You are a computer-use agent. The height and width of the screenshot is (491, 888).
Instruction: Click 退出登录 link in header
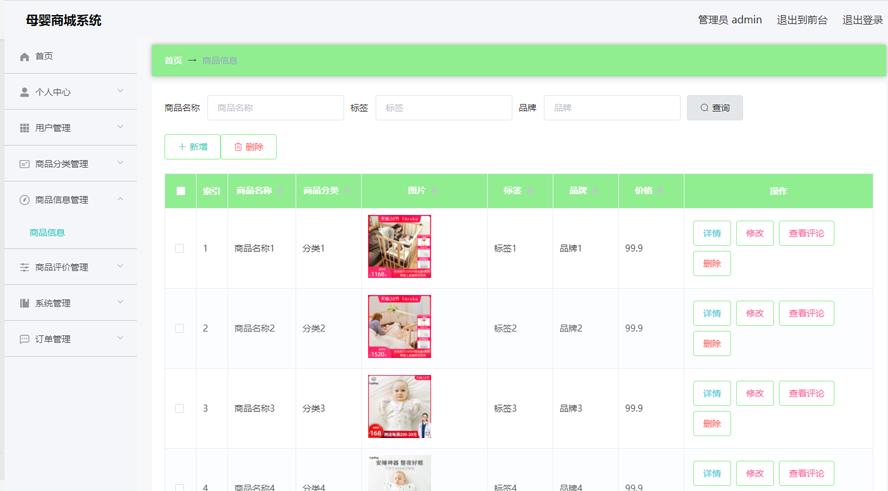(x=863, y=20)
